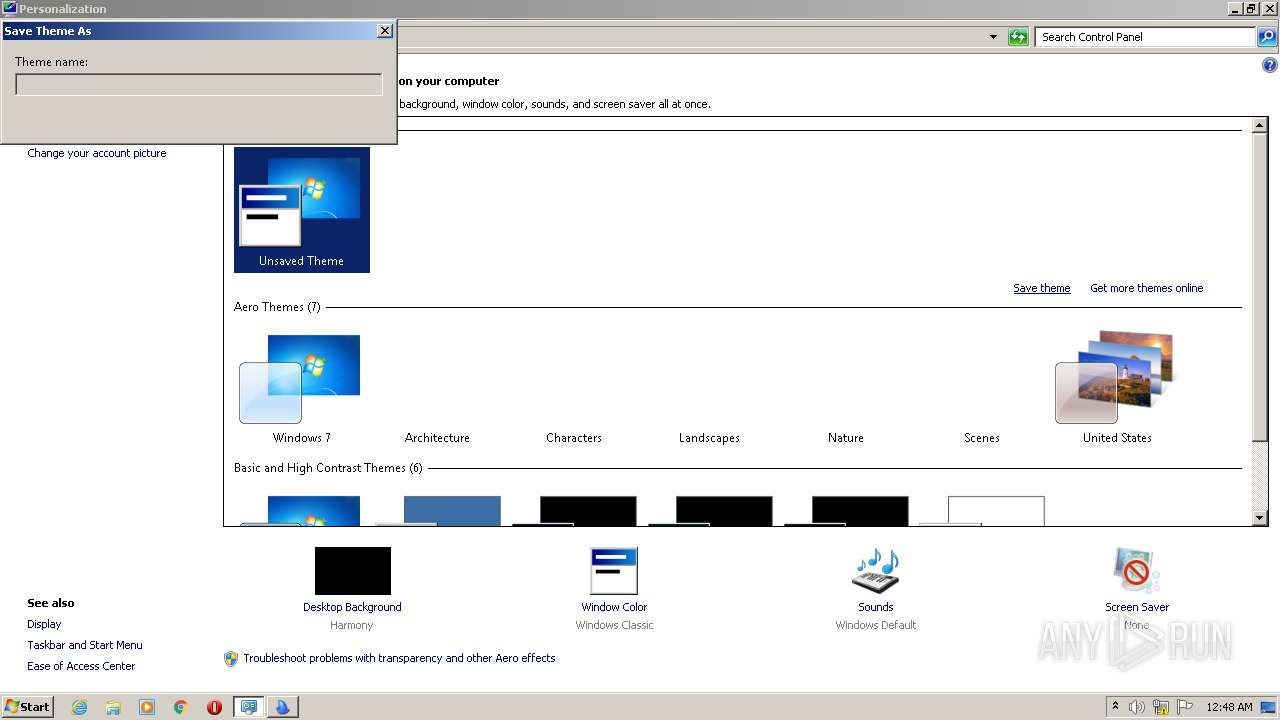Screen dimensions: 1280x720
Task: Click the shield icon beside Troubleshoot problems
Action: tap(231, 658)
